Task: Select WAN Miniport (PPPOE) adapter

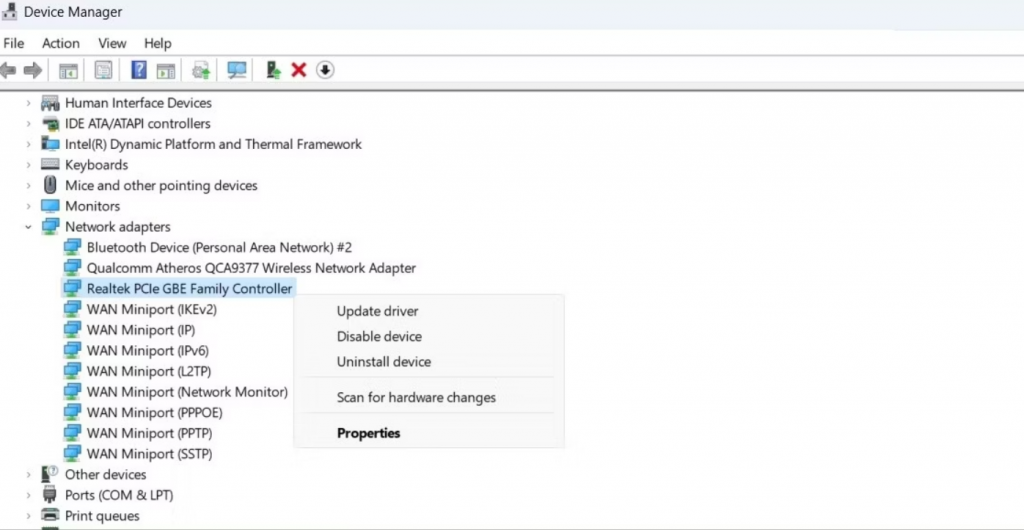Action: [x=154, y=412]
